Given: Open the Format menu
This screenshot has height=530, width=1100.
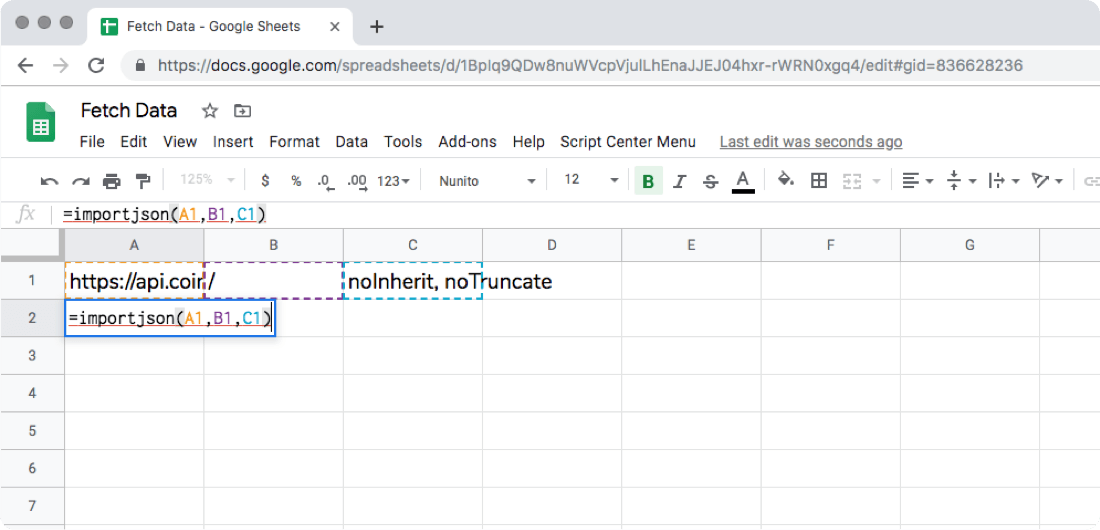Looking at the screenshot, I should [x=294, y=142].
